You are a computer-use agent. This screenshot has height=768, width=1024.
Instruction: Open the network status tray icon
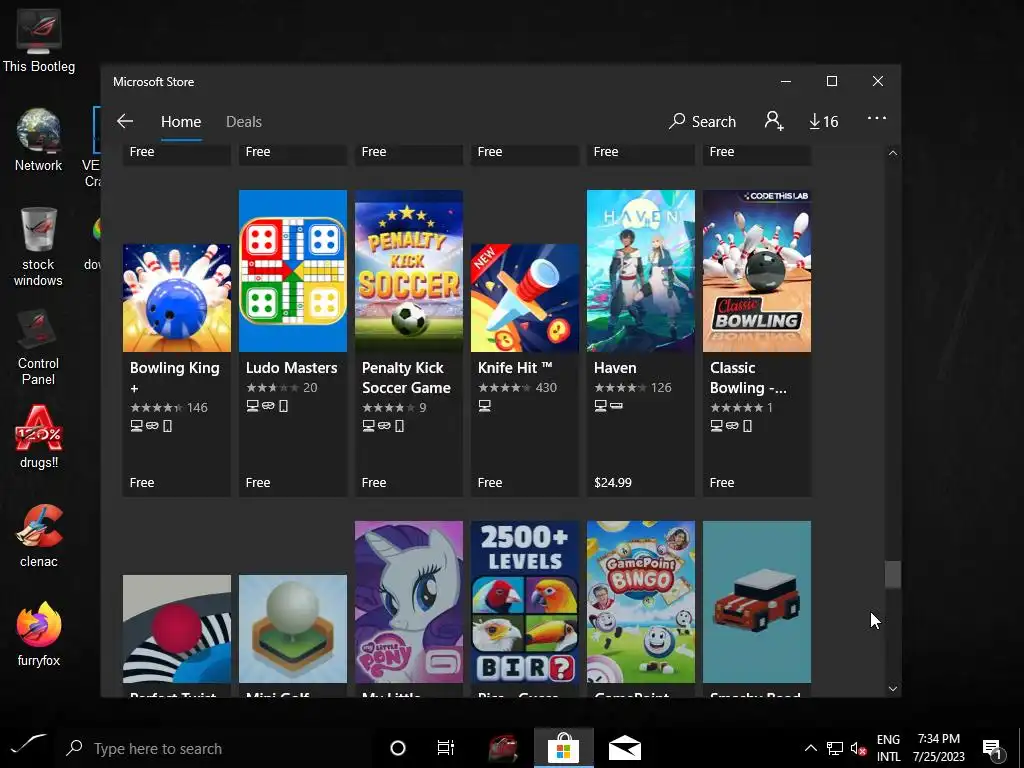pyautogui.click(x=835, y=748)
